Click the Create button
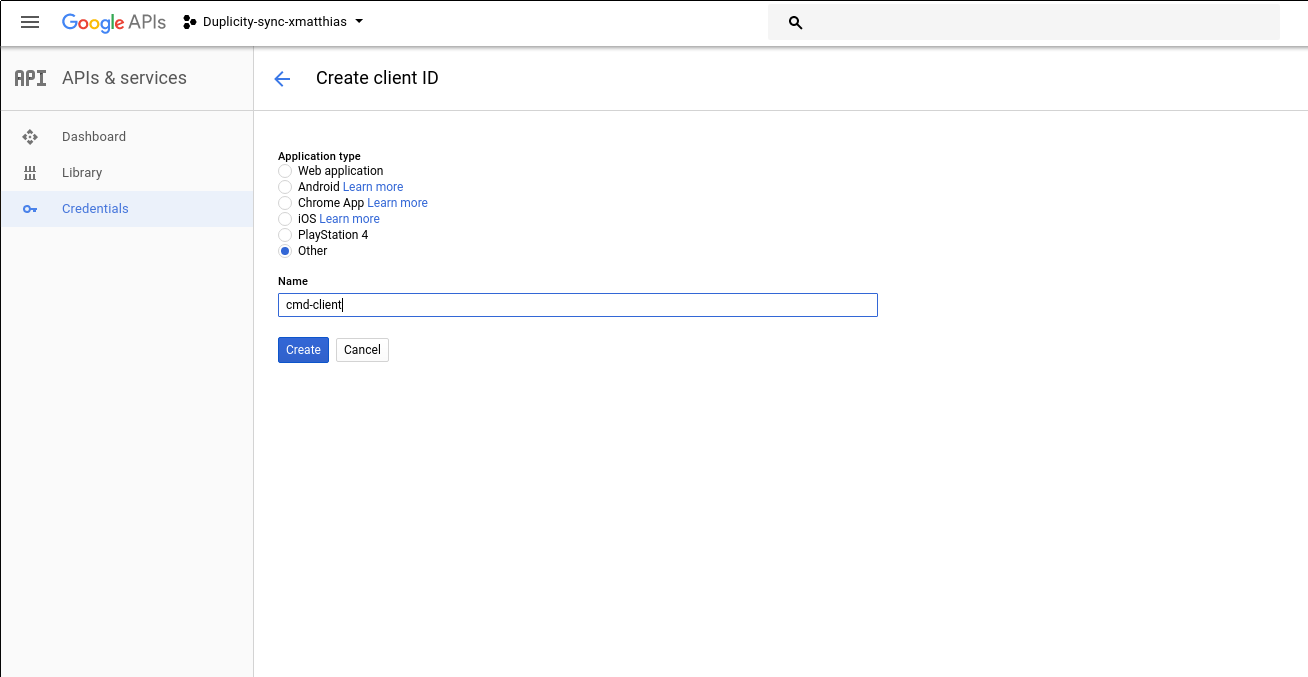The image size is (1308, 677). tap(303, 350)
